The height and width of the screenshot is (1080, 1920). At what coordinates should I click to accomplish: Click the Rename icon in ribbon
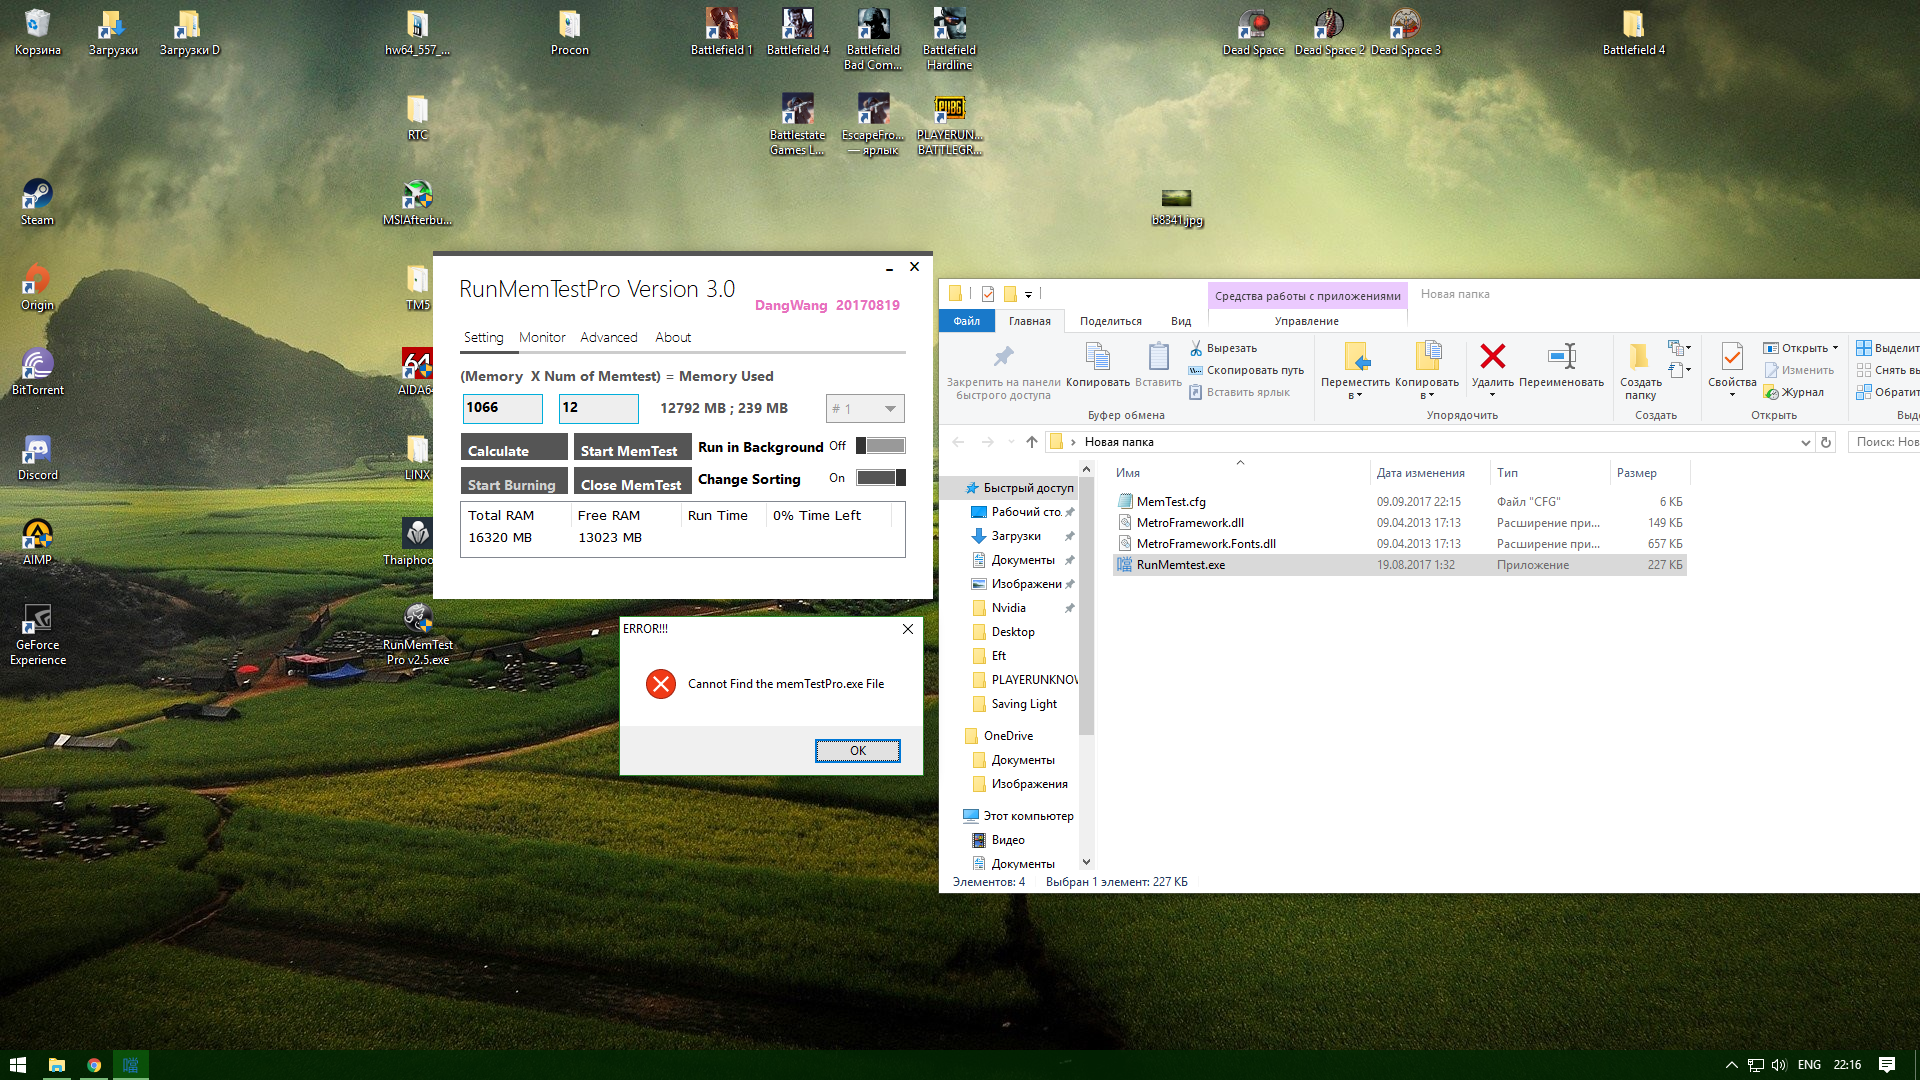tap(1561, 357)
